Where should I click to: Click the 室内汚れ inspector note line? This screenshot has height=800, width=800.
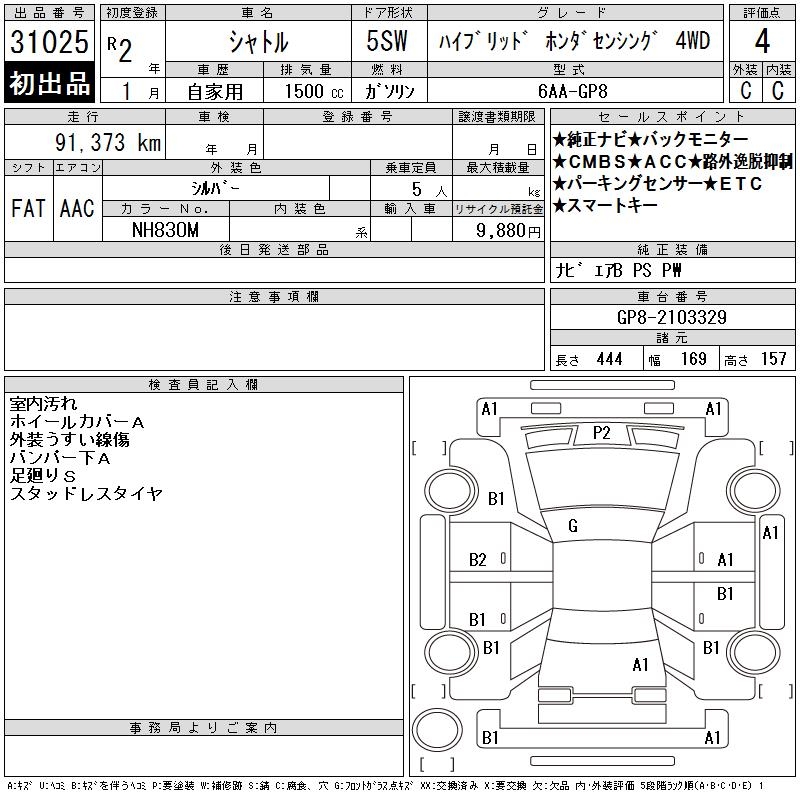point(43,404)
